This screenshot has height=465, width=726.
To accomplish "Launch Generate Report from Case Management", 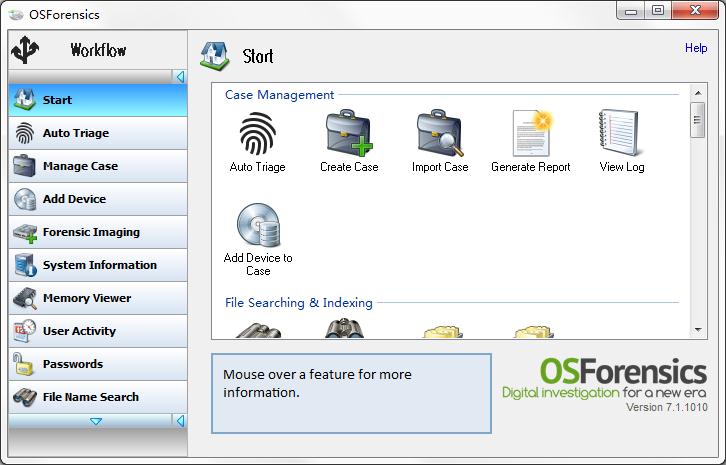I will [531, 134].
